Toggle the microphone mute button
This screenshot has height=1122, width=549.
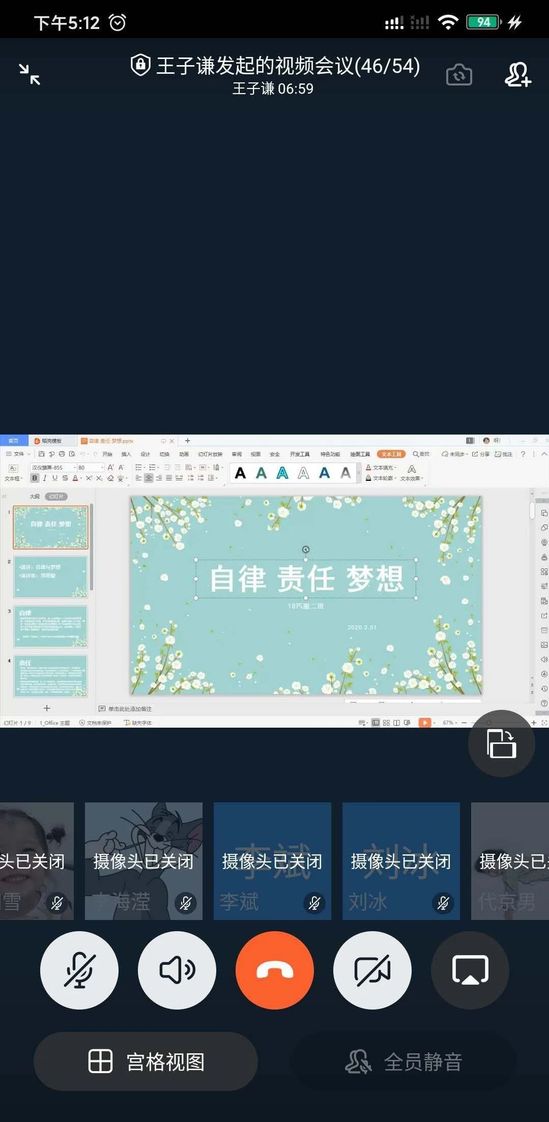pos(79,970)
